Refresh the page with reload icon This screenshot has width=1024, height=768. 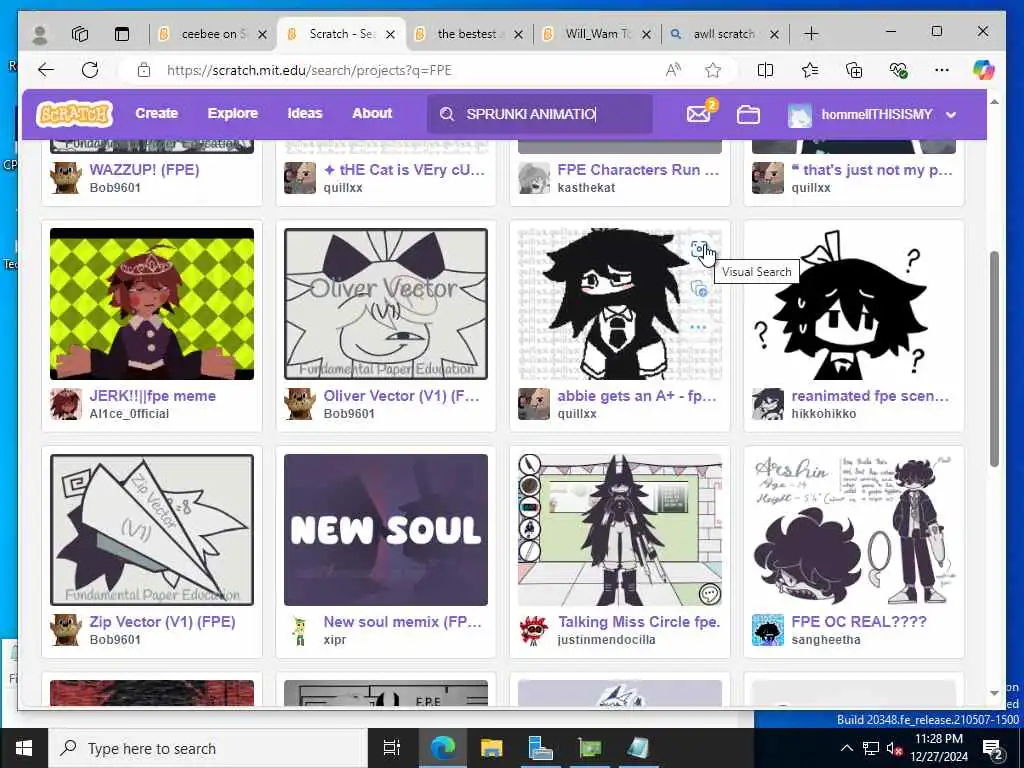[x=90, y=70]
